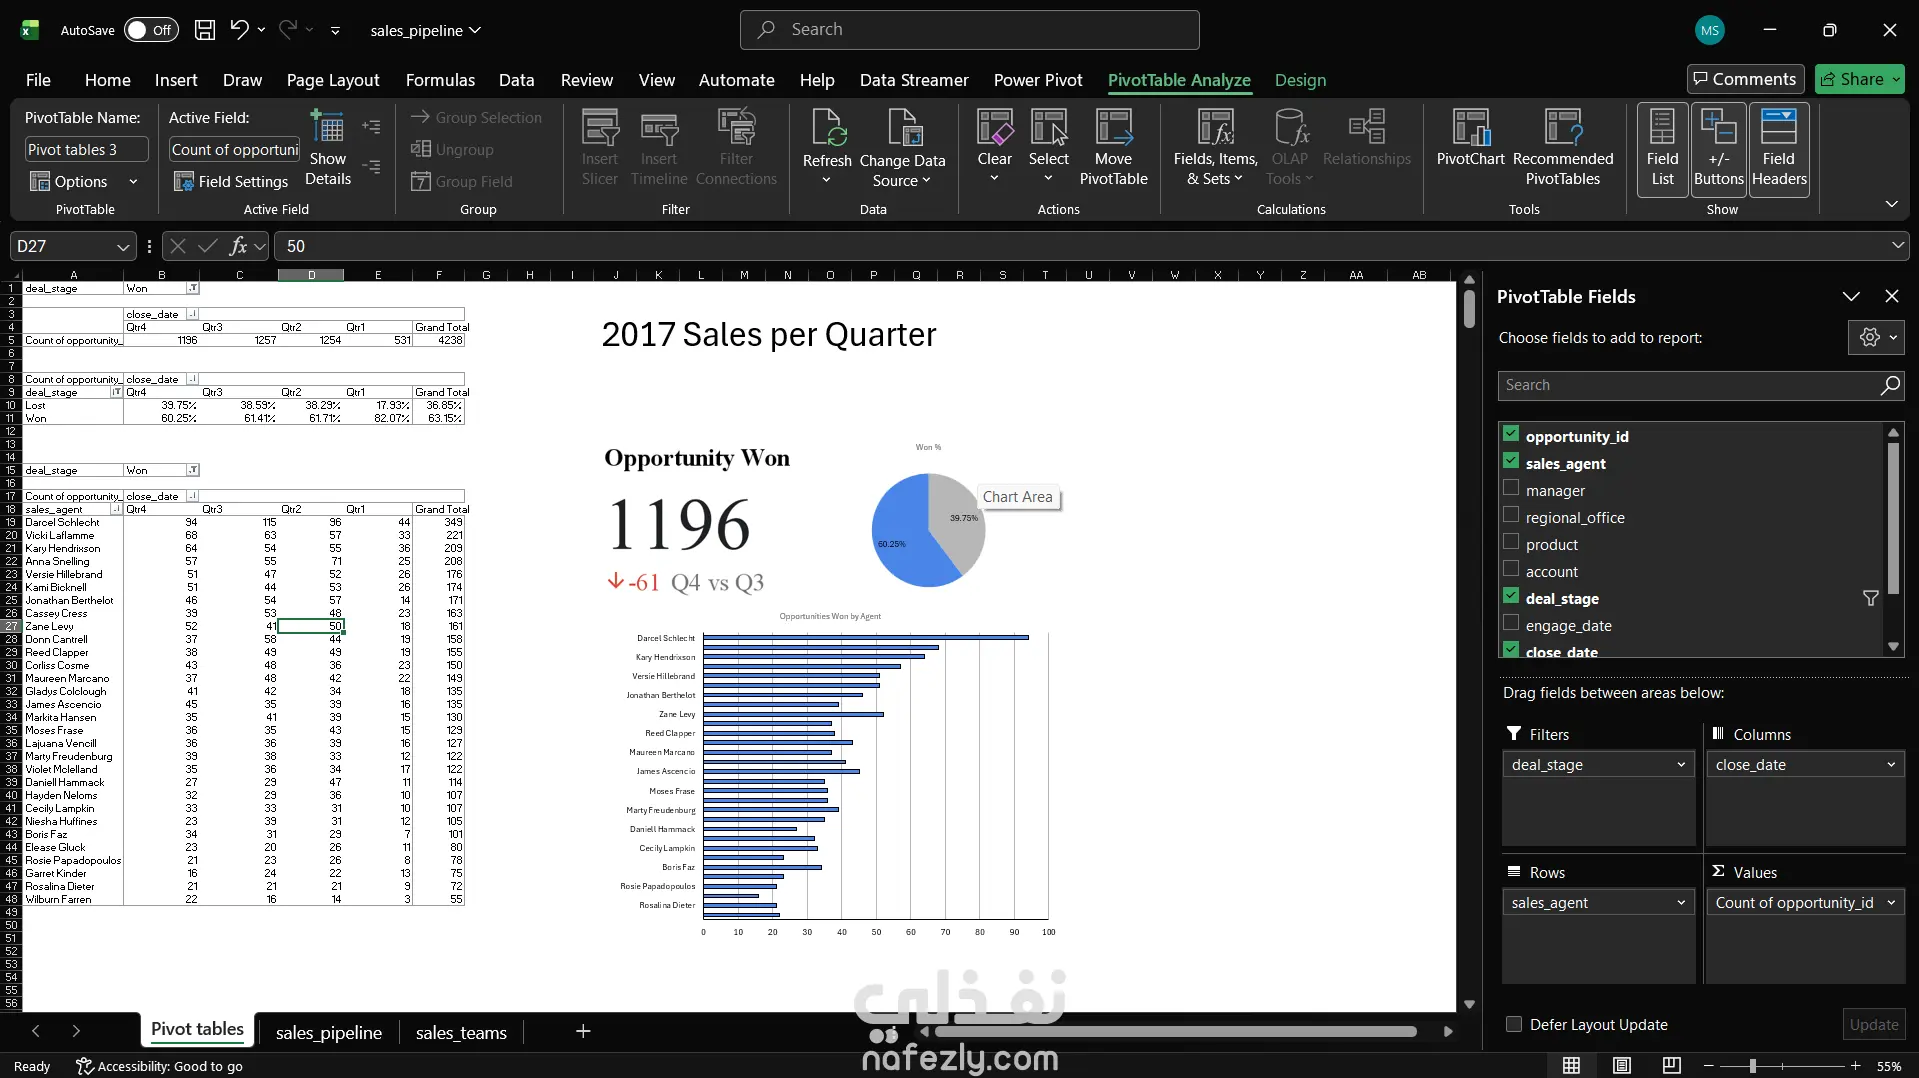Click zoom out minus button
The width and height of the screenshot is (1919, 1078).
click(1708, 1066)
